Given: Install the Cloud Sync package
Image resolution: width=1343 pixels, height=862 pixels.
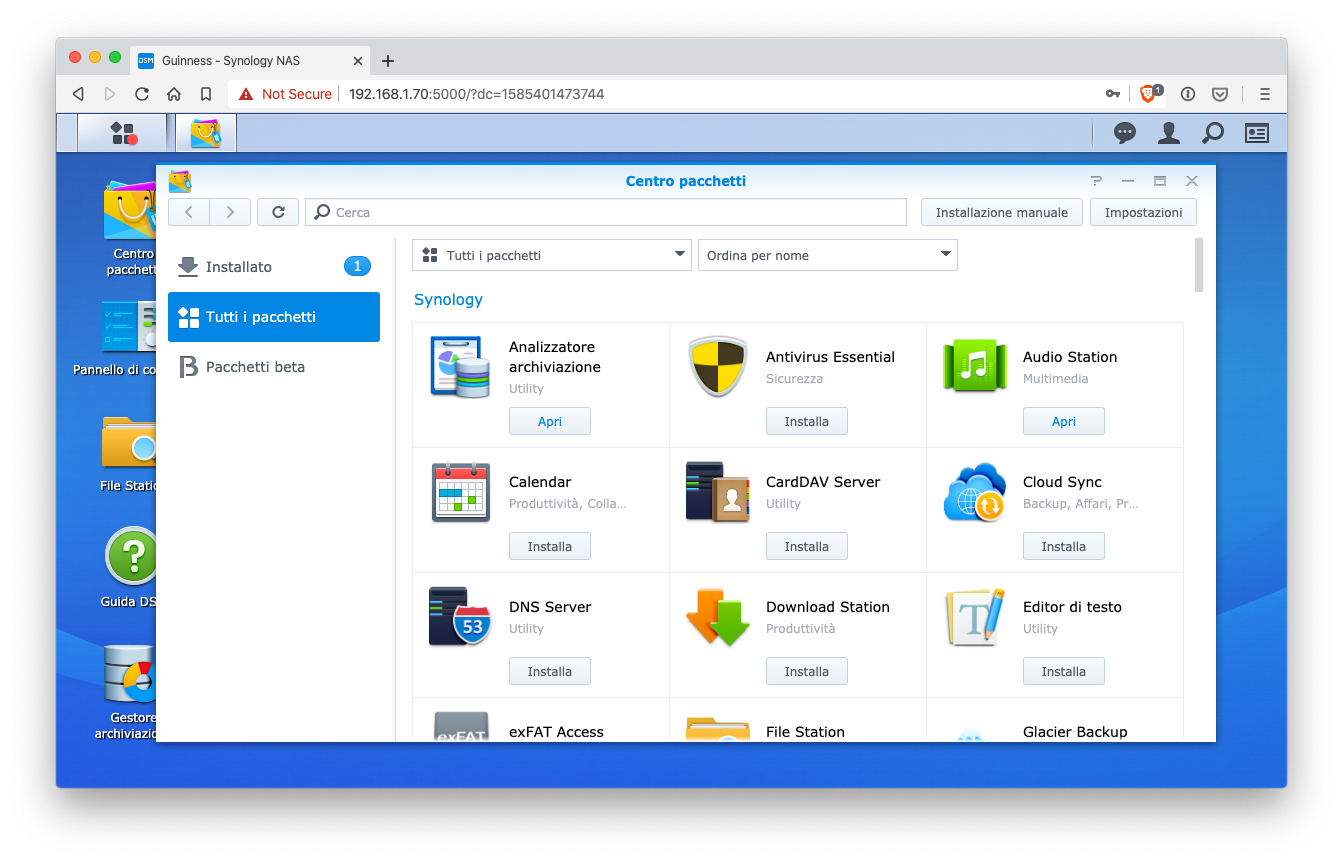Looking at the screenshot, I should [1064, 546].
